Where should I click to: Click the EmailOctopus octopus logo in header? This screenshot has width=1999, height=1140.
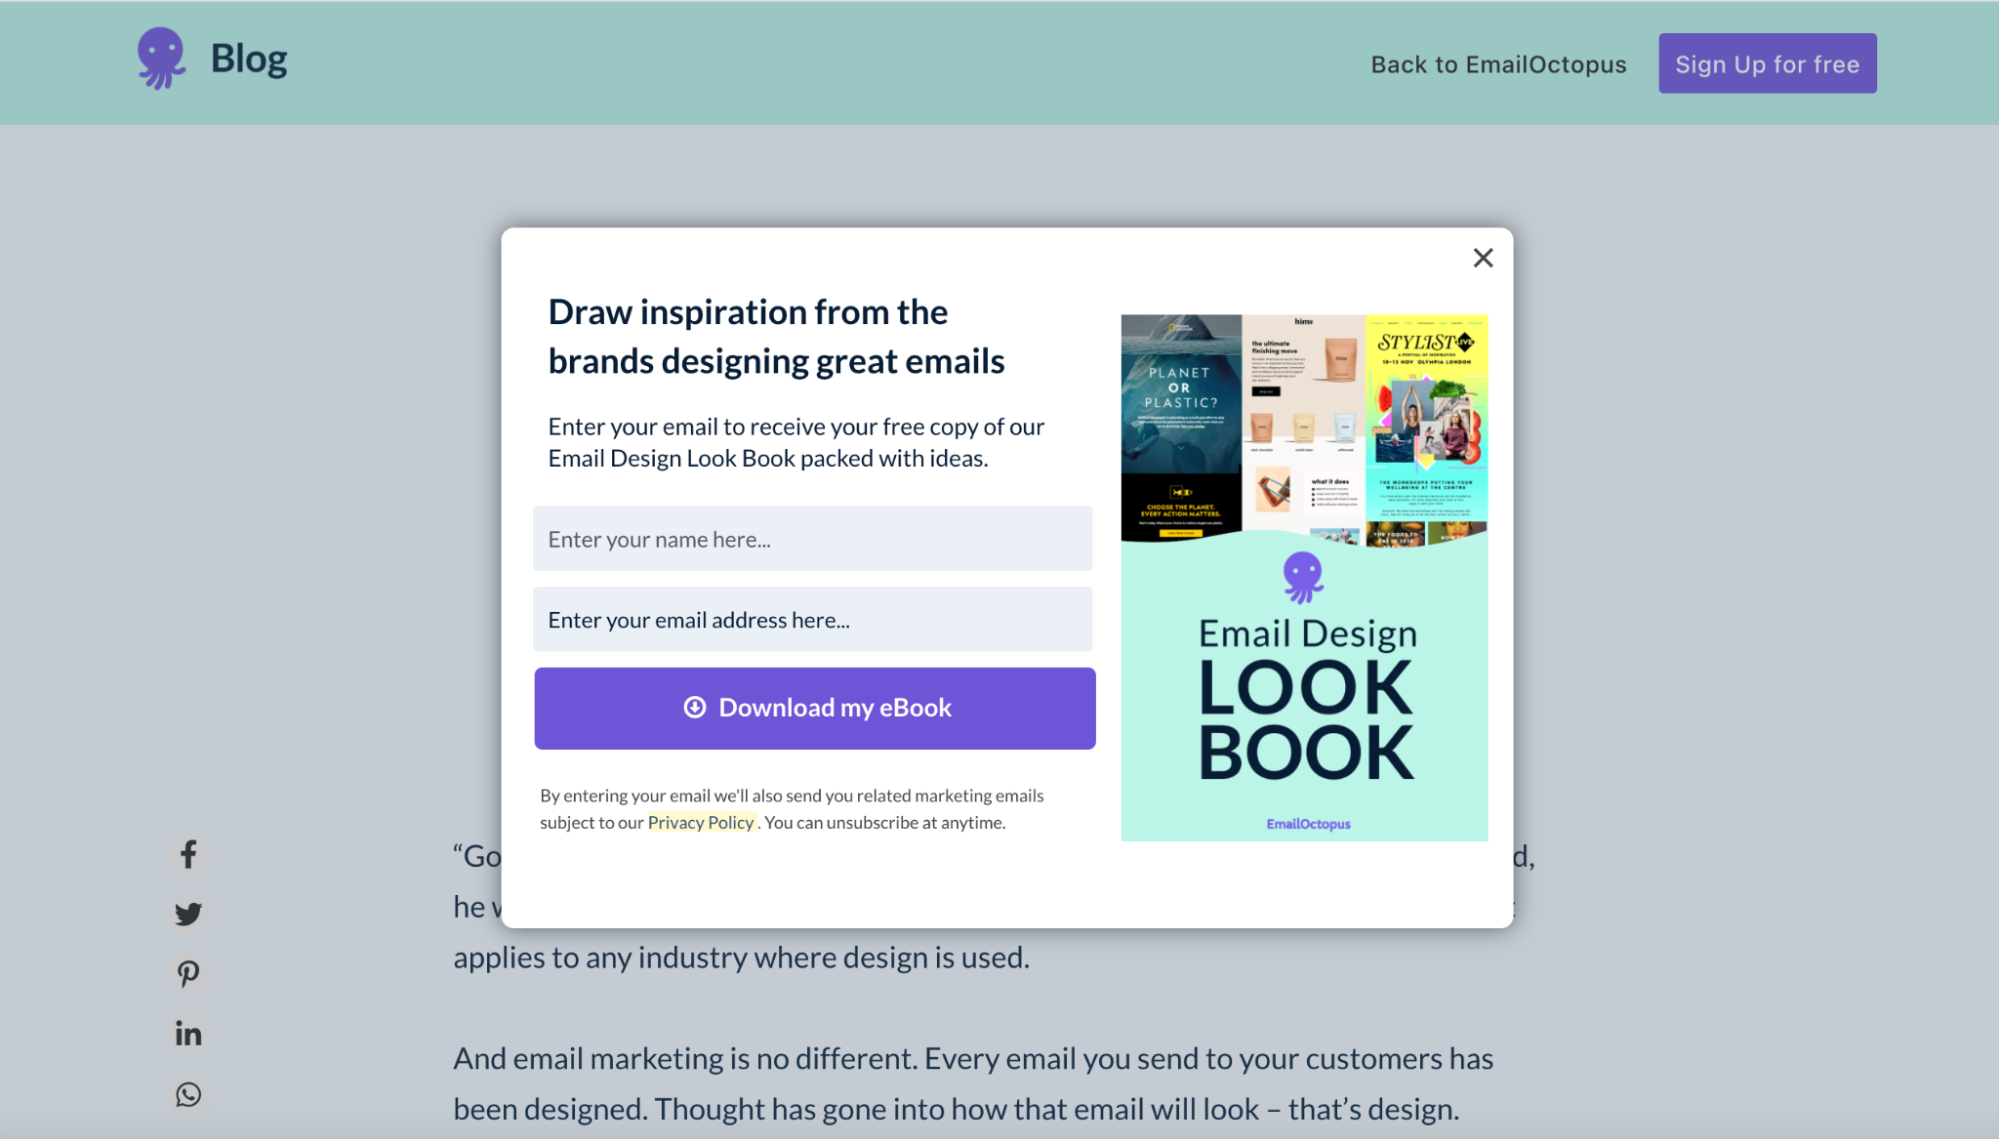(161, 57)
